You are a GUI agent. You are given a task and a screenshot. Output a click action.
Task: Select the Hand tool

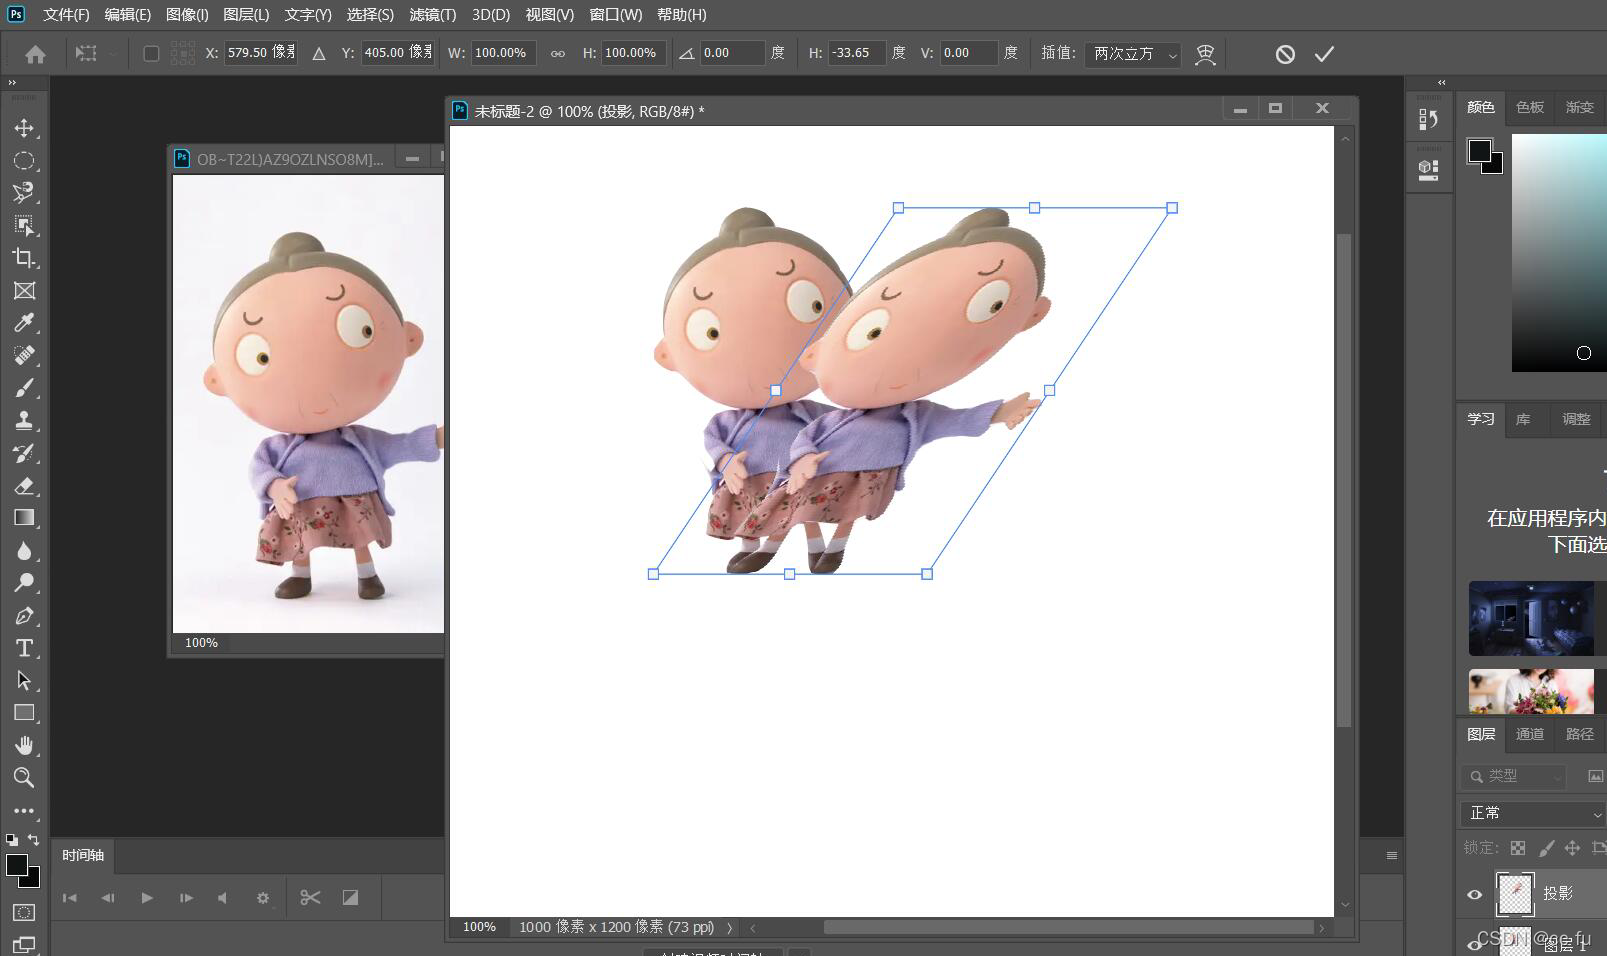pos(24,746)
